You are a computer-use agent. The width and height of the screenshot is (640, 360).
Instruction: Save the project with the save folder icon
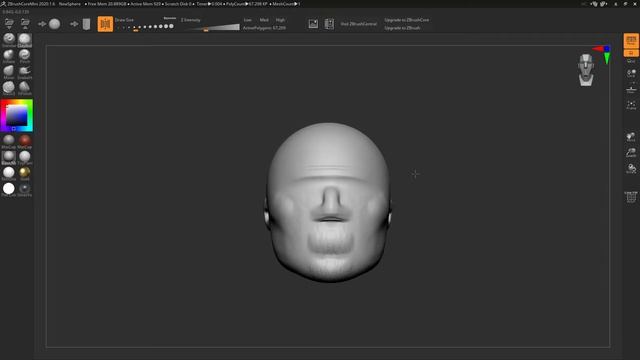point(25,23)
